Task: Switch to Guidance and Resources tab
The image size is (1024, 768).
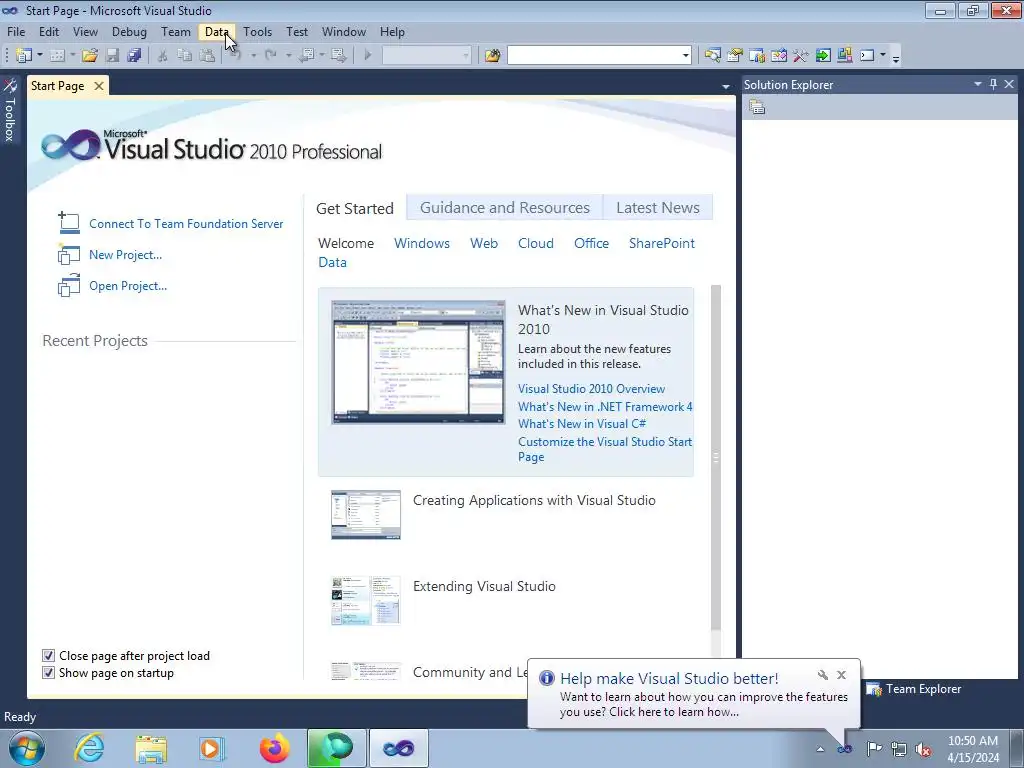Action: 505,208
